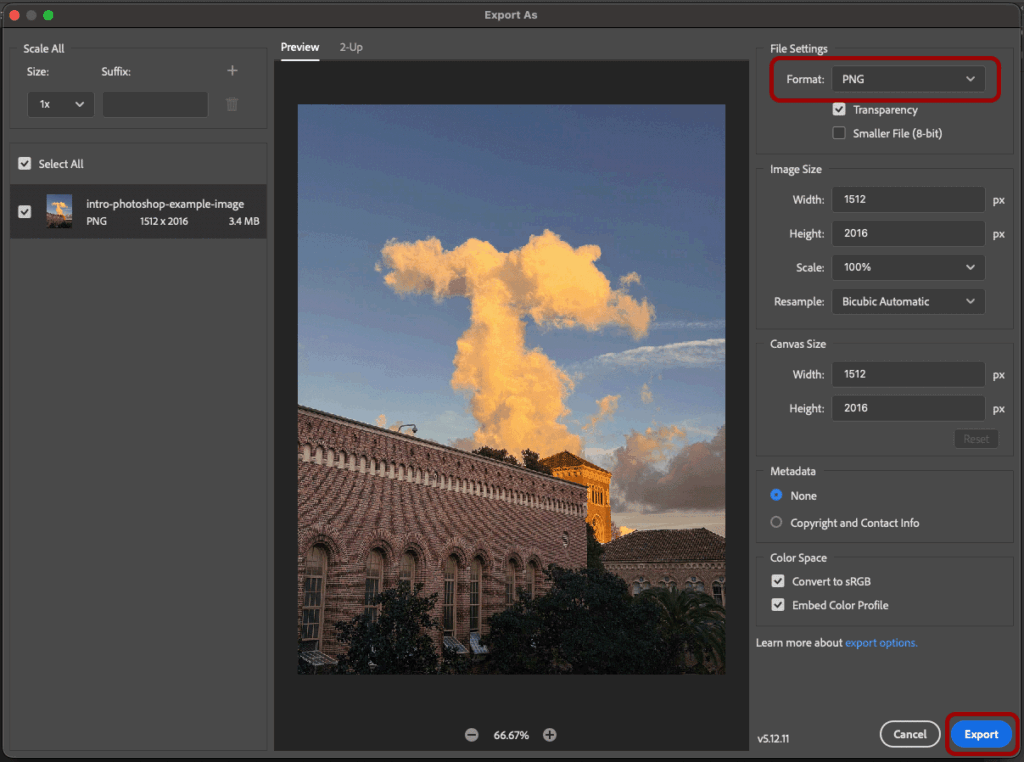Expand the Scale 100% dropdown
Screen dimensions: 1024x762
pos(908,267)
